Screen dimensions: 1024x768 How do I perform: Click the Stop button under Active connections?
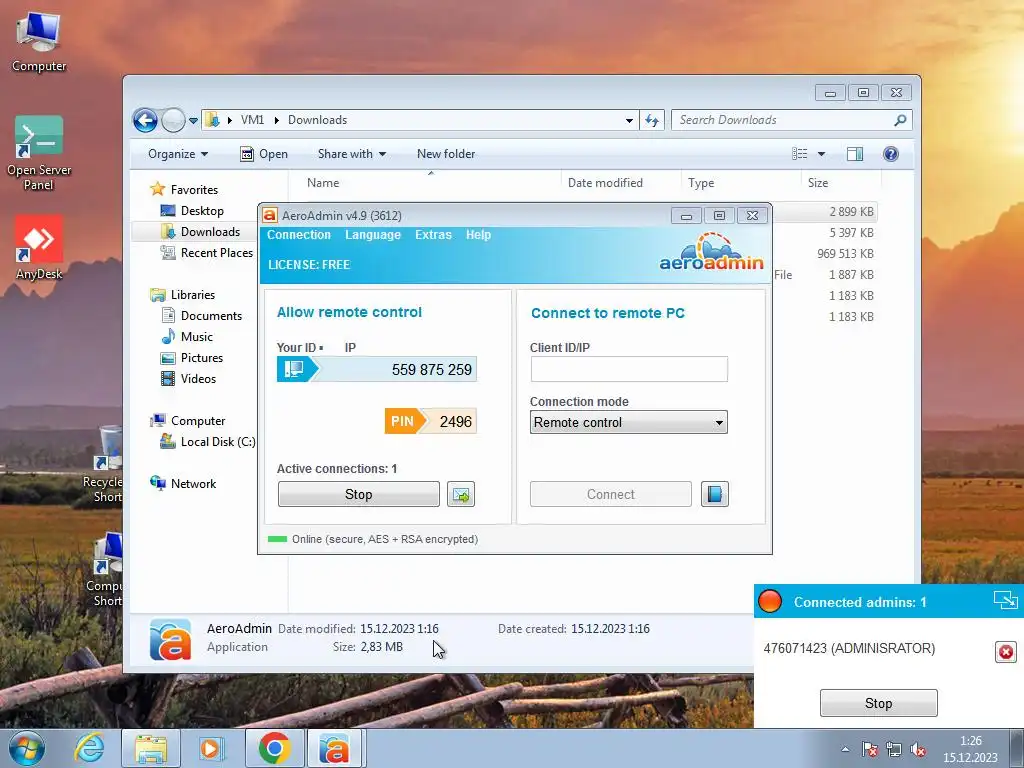pyautogui.click(x=359, y=494)
